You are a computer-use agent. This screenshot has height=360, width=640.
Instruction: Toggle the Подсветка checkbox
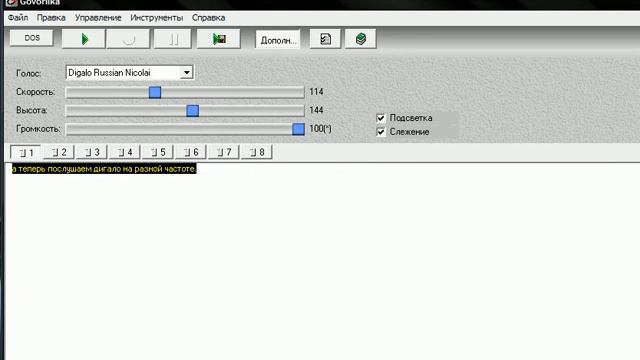tap(381, 118)
